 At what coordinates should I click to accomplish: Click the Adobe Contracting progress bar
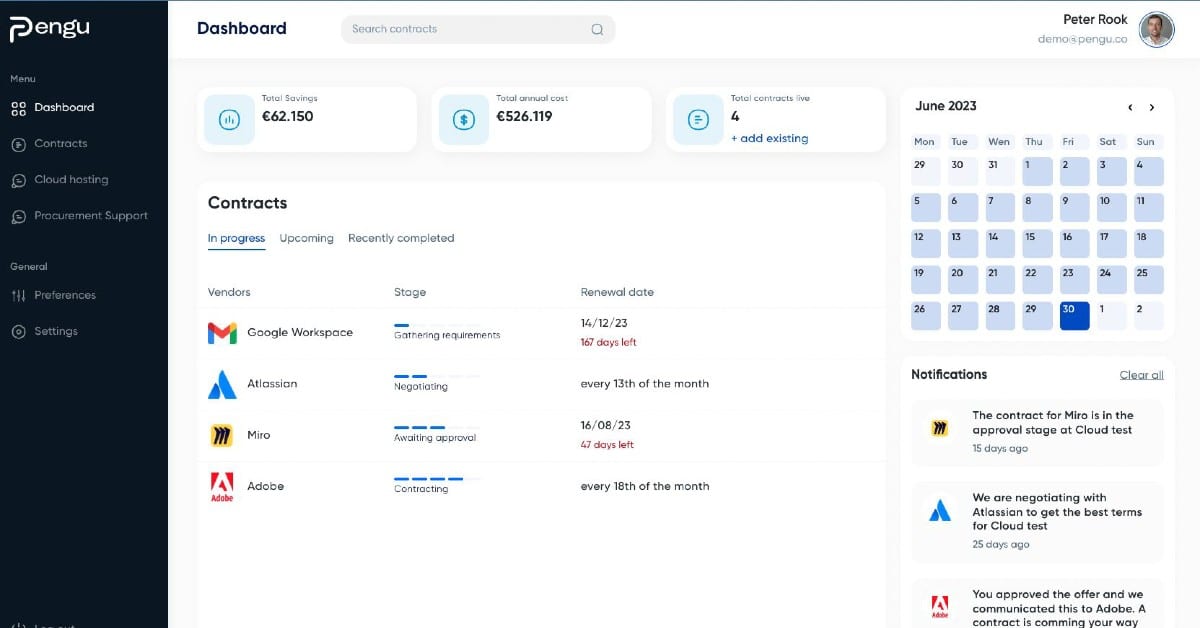437,479
